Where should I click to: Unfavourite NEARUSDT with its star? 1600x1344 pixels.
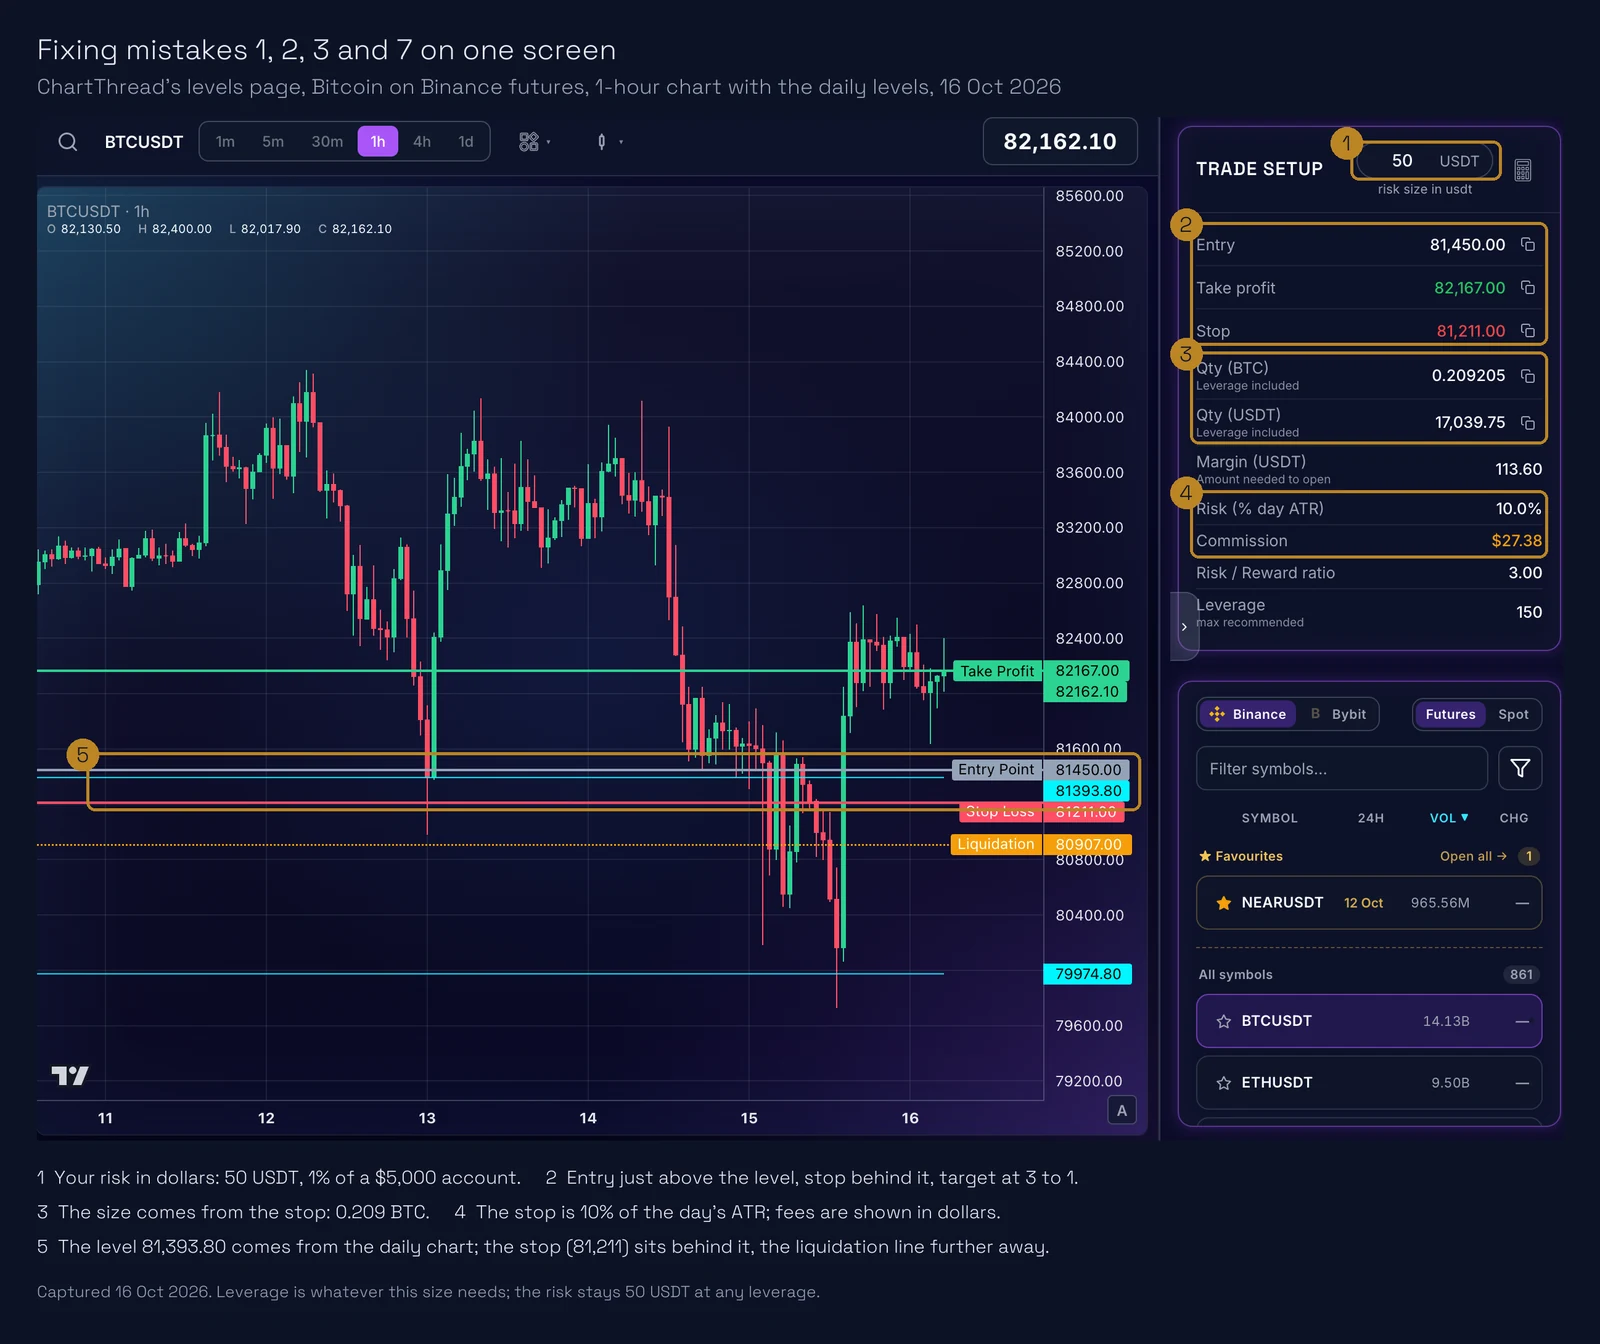(x=1223, y=903)
